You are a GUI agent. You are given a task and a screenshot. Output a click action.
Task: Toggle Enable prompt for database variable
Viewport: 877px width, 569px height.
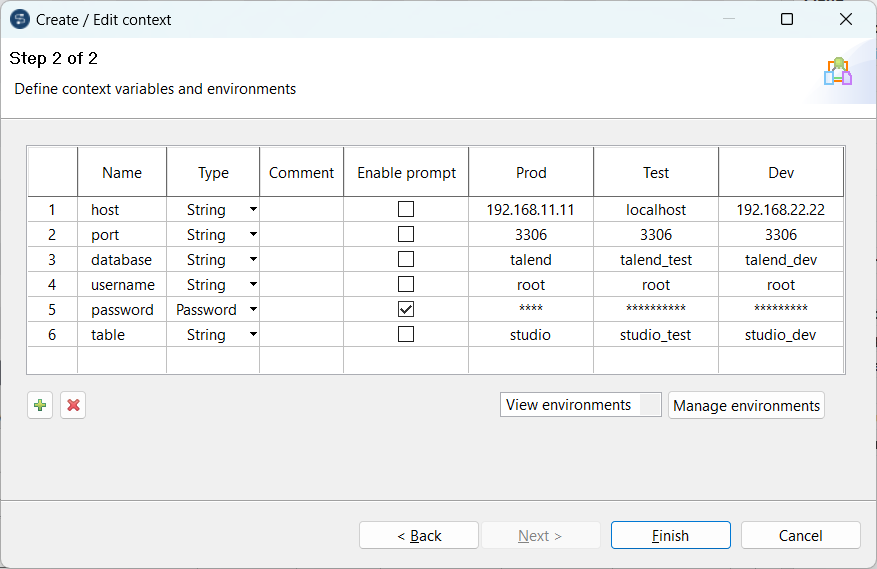(x=406, y=260)
